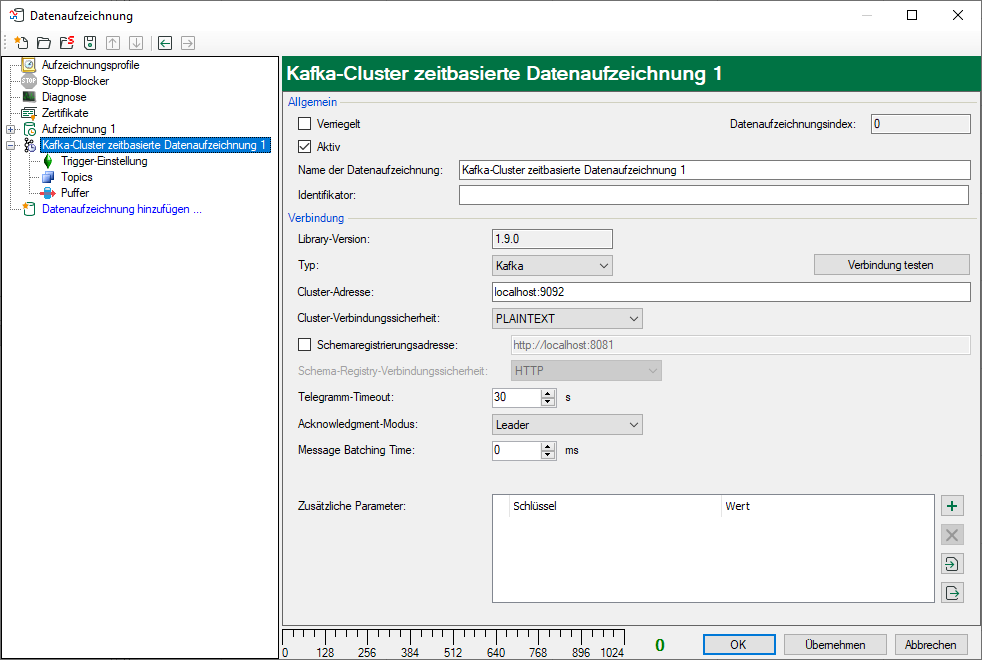Click the import parameters icon
982x660 pixels.
point(953,564)
